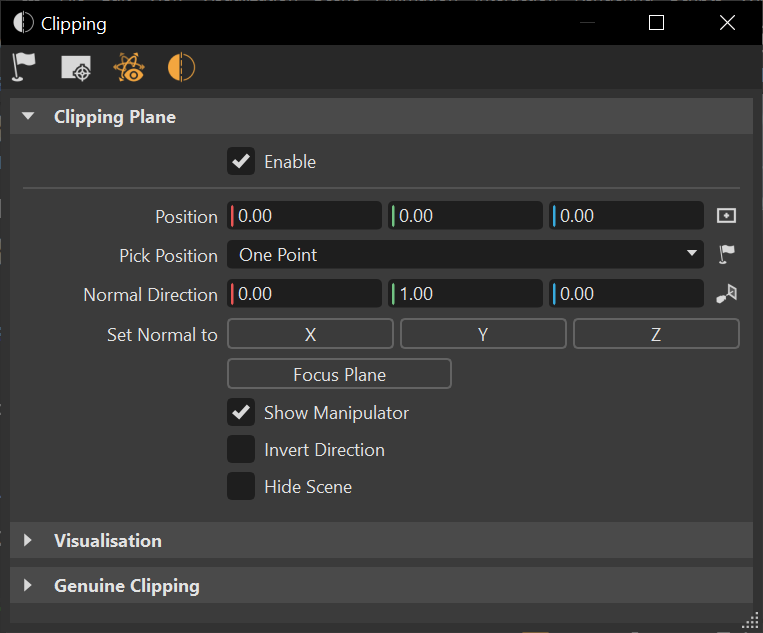Click the Normal Direction Y value field

tap(468, 294)
